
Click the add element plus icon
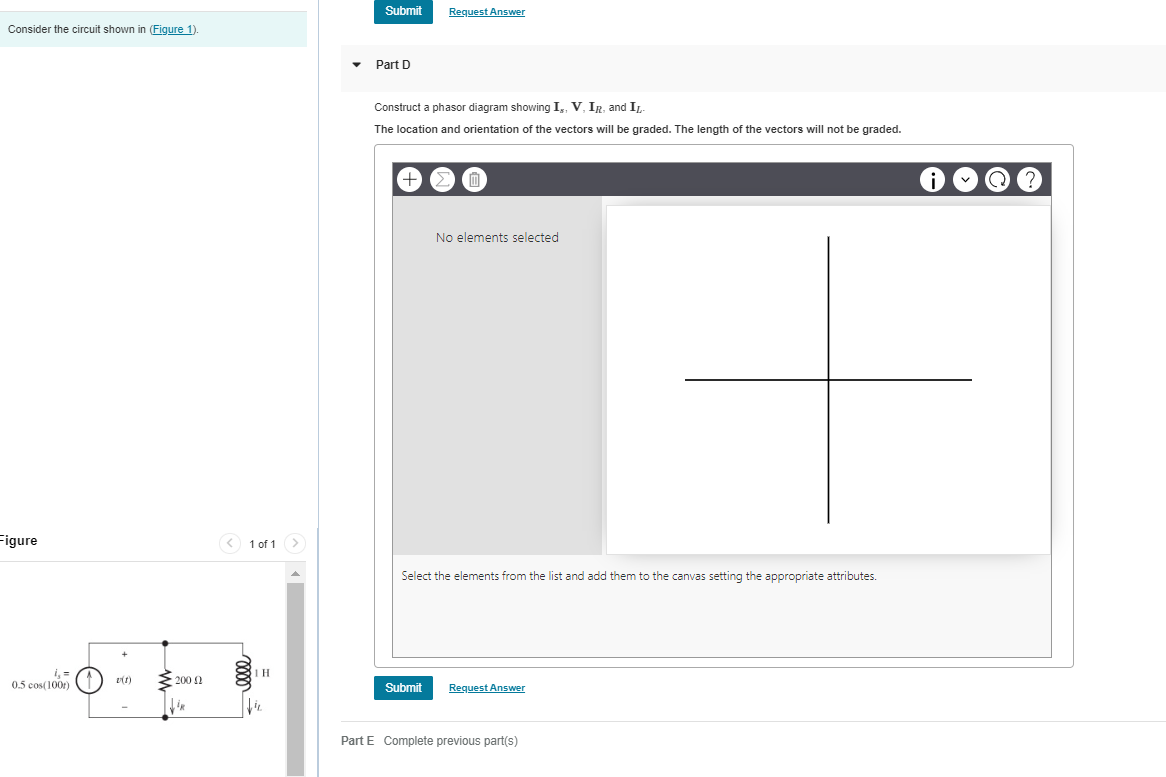tap(409, 179)
